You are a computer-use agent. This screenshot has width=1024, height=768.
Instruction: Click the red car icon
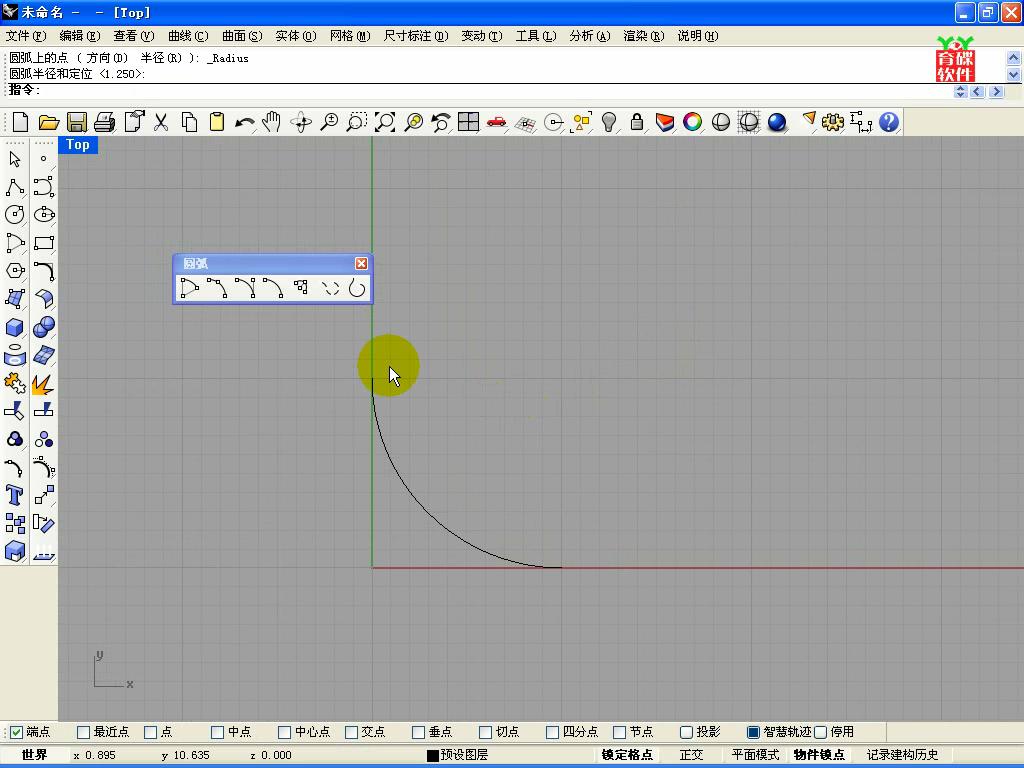click(x=496, y=122)
